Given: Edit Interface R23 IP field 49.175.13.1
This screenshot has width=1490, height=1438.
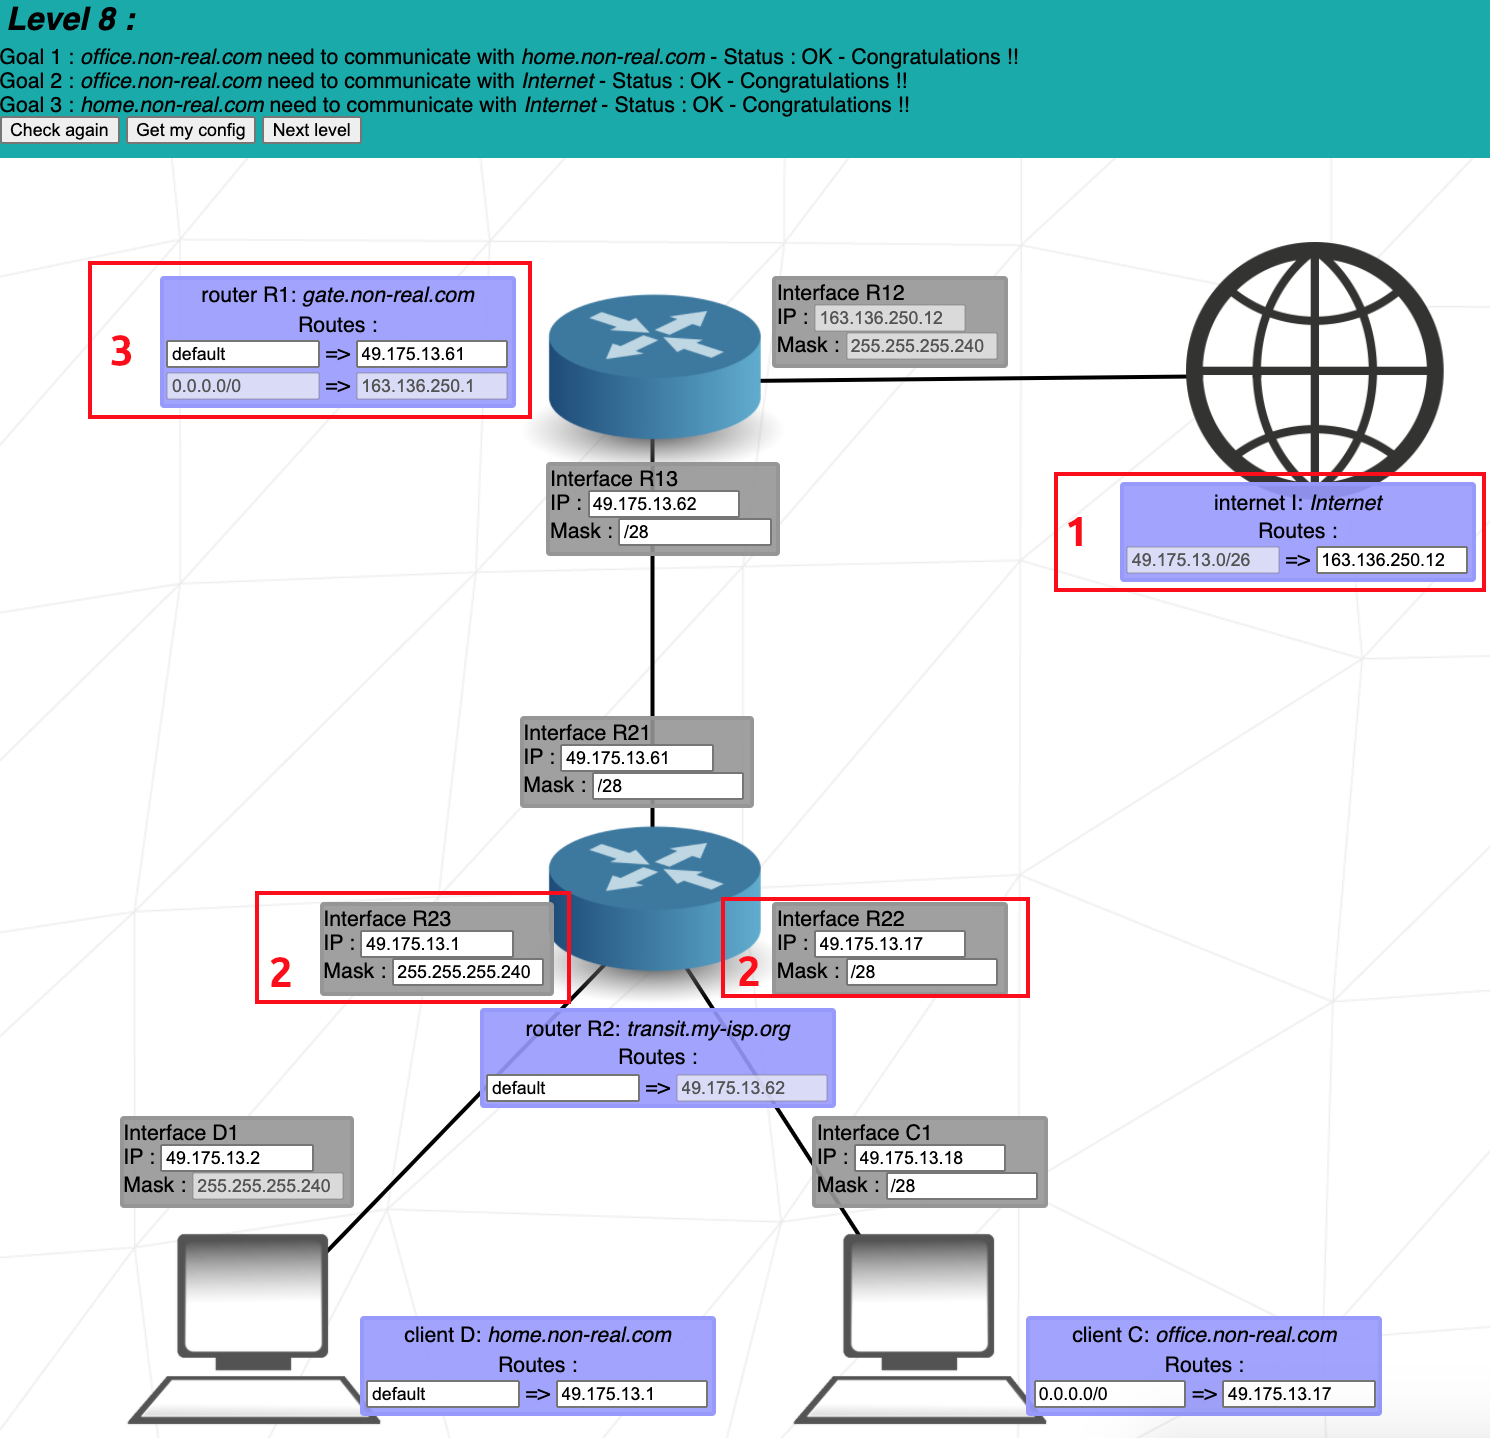Looking at the screenshot, I should tap(437, 944).
